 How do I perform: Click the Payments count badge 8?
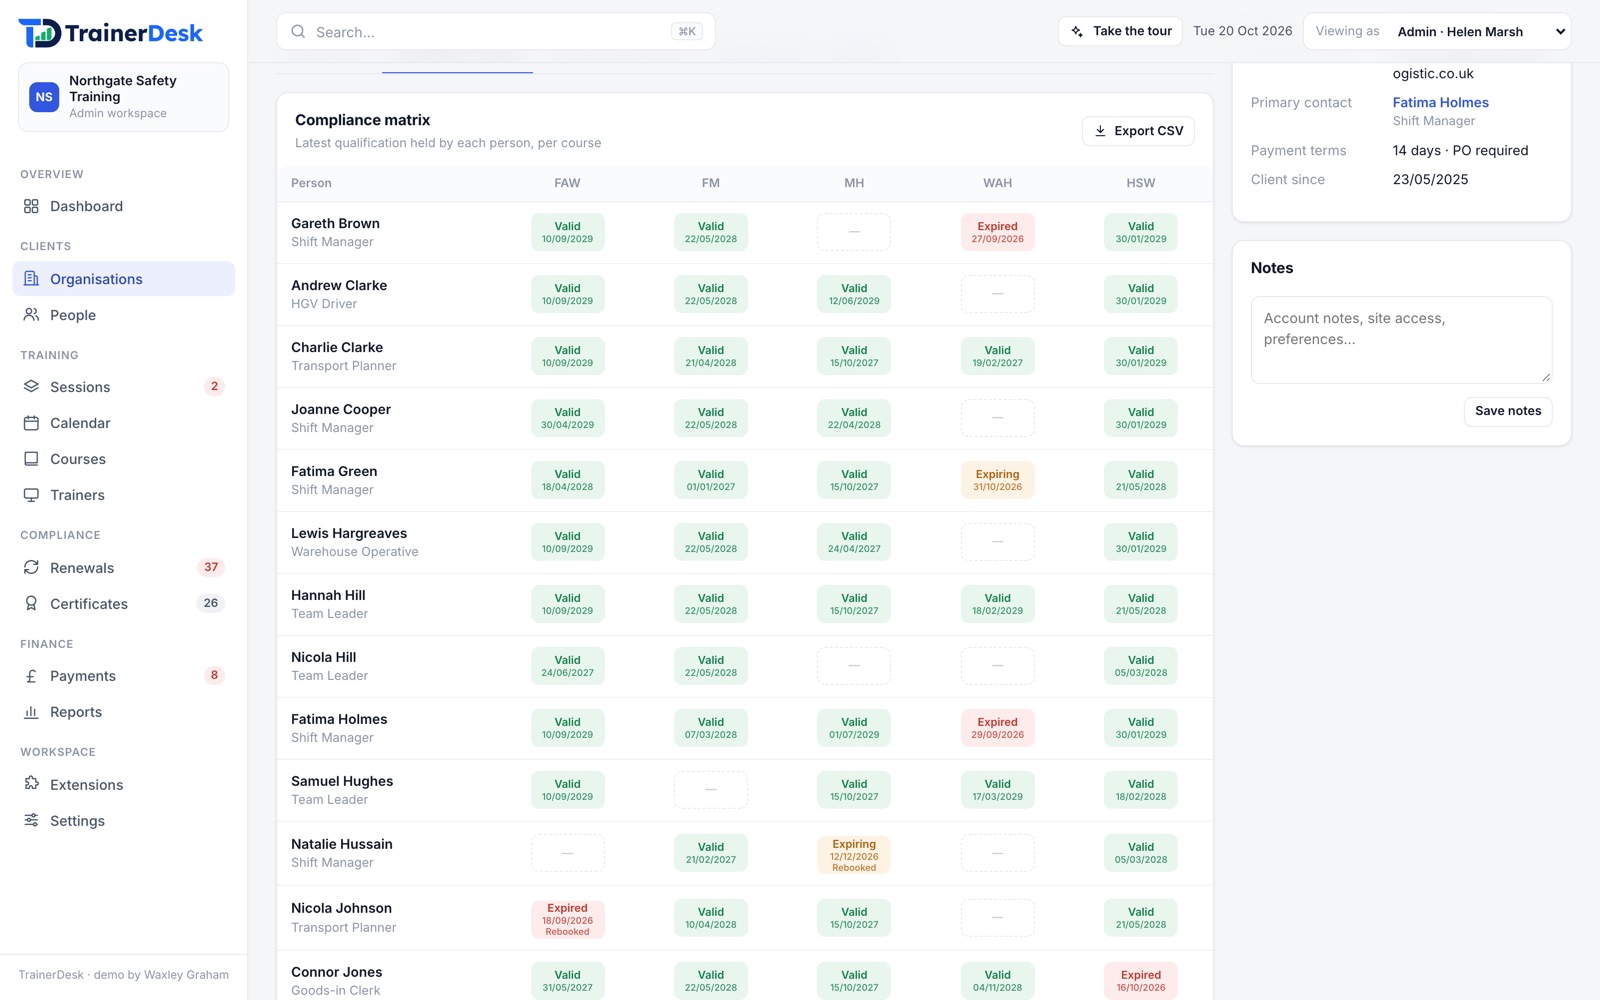(x=214, y=676)
